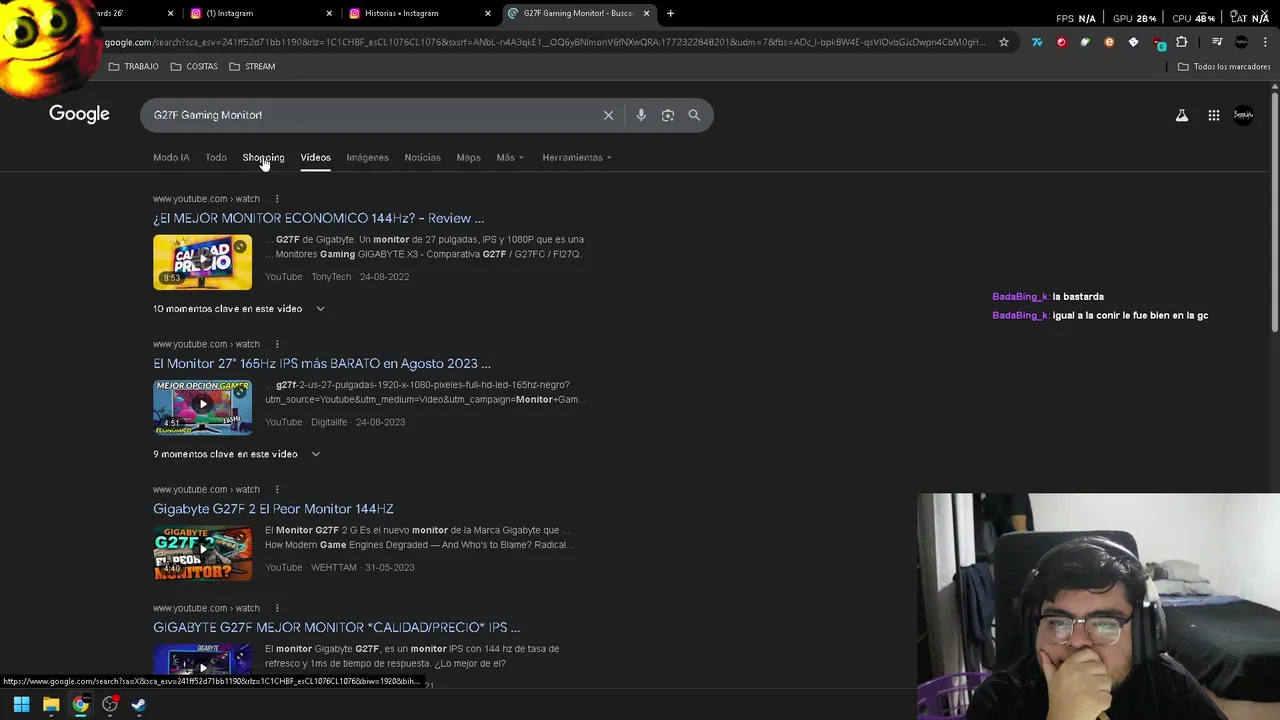Open the Más dropdown
Viewport: 1280px width, 720px height.
pos(510,157)
